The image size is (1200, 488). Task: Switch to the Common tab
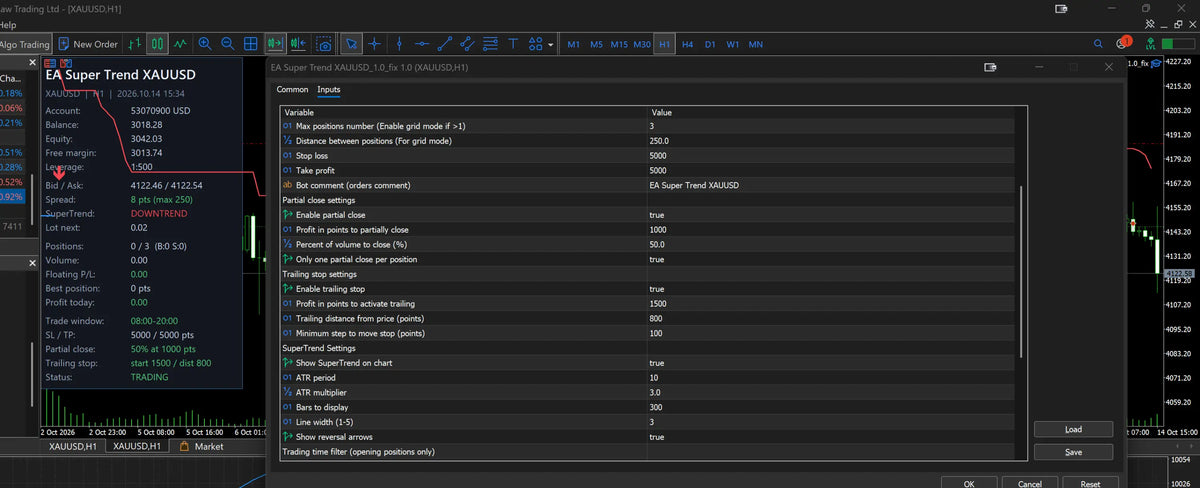point(293,90)
